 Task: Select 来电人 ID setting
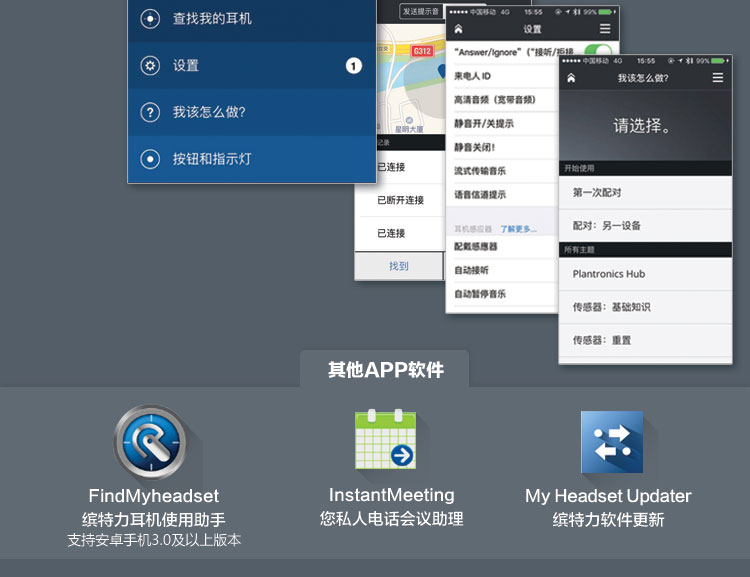[x=502, y=76]
